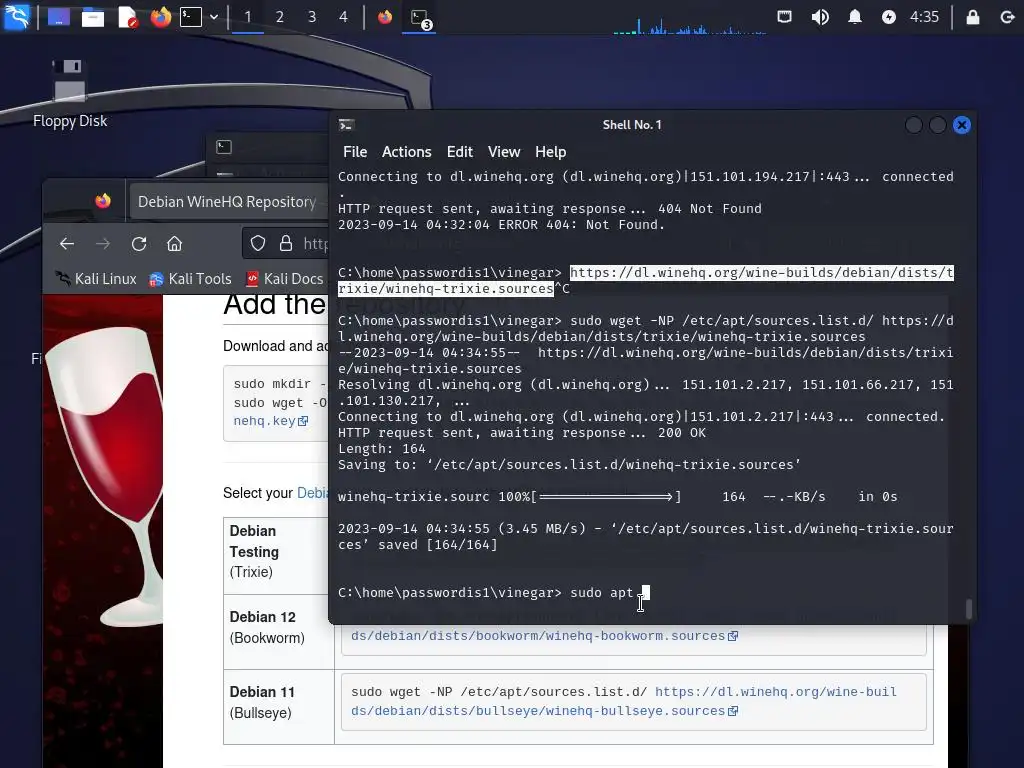This screenshot has width=1024, height=768.
Task: Go to Firefox home page
Action: 174,244
